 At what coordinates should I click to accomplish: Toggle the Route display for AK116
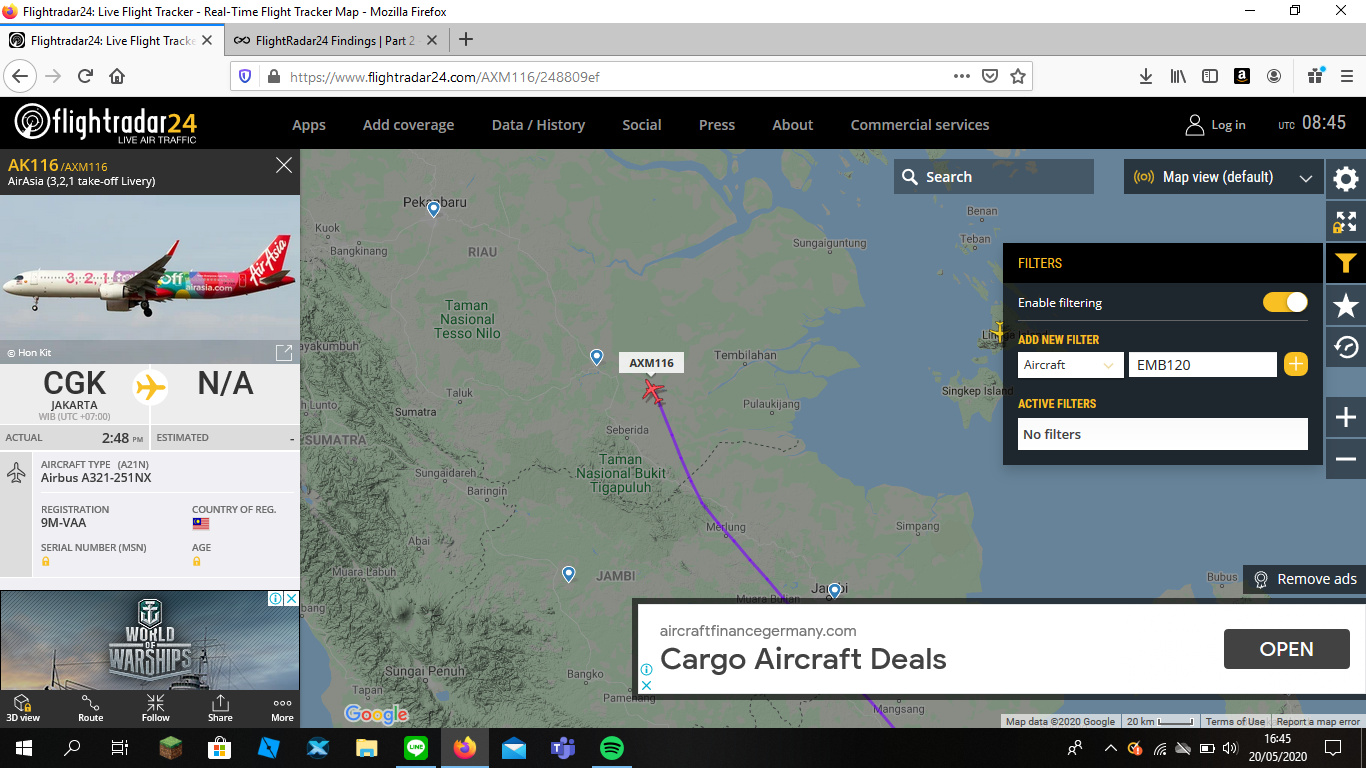(x=90, y=708)
